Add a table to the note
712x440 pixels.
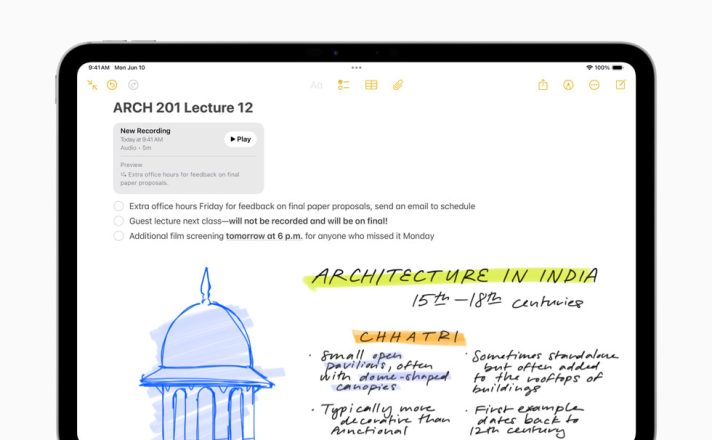371,85
